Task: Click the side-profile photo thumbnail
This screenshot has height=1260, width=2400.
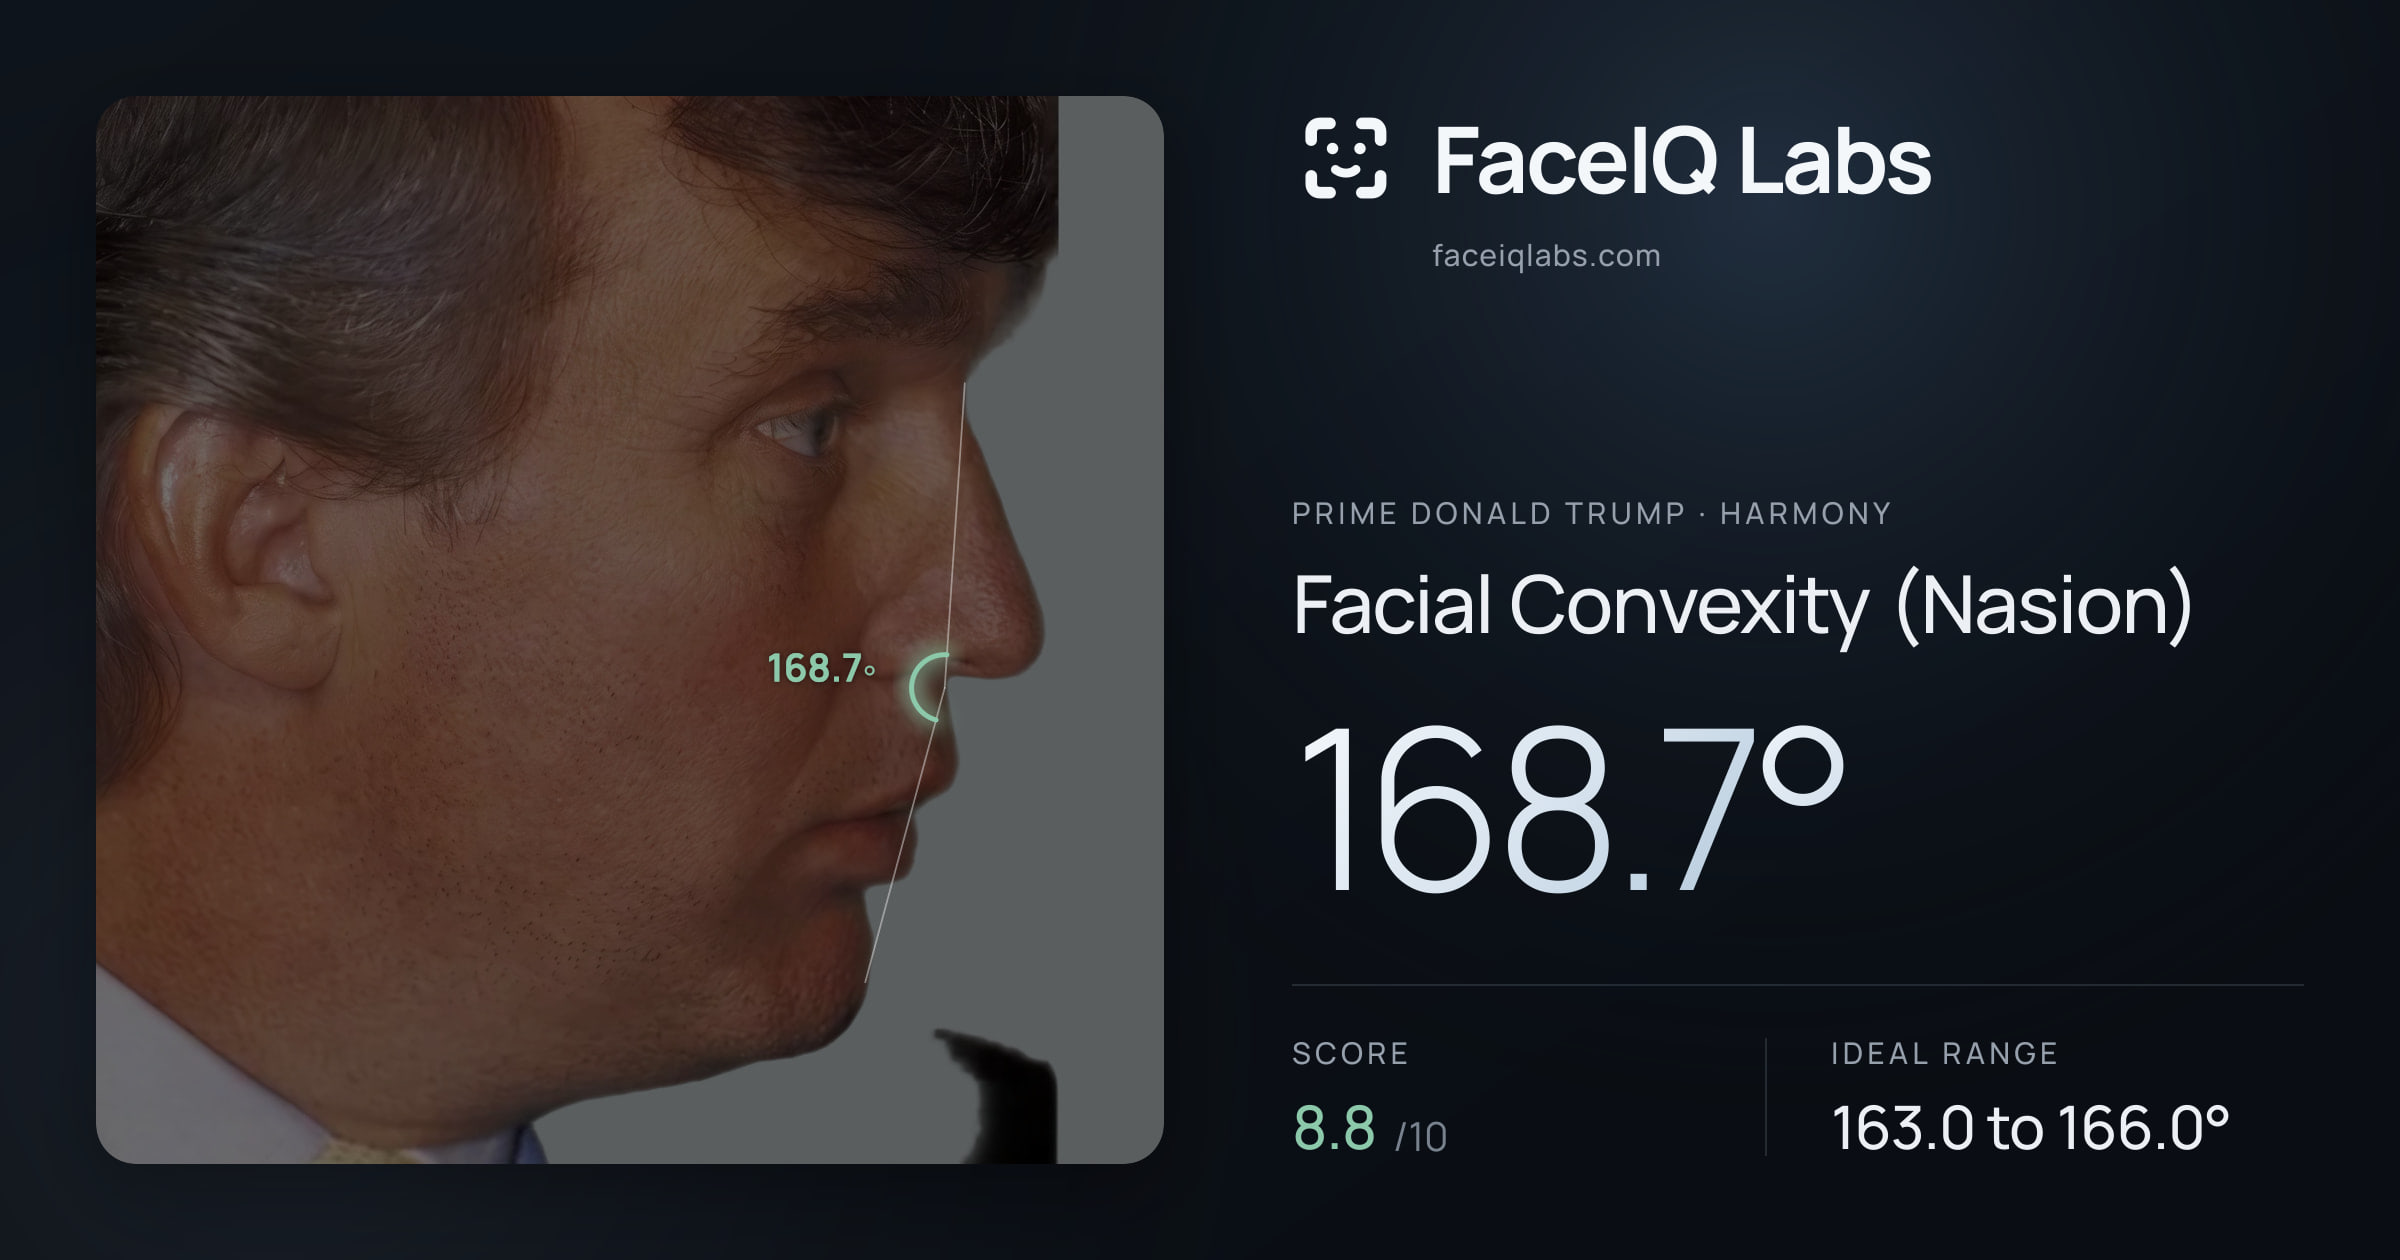Action: click(x=630, y=630)
